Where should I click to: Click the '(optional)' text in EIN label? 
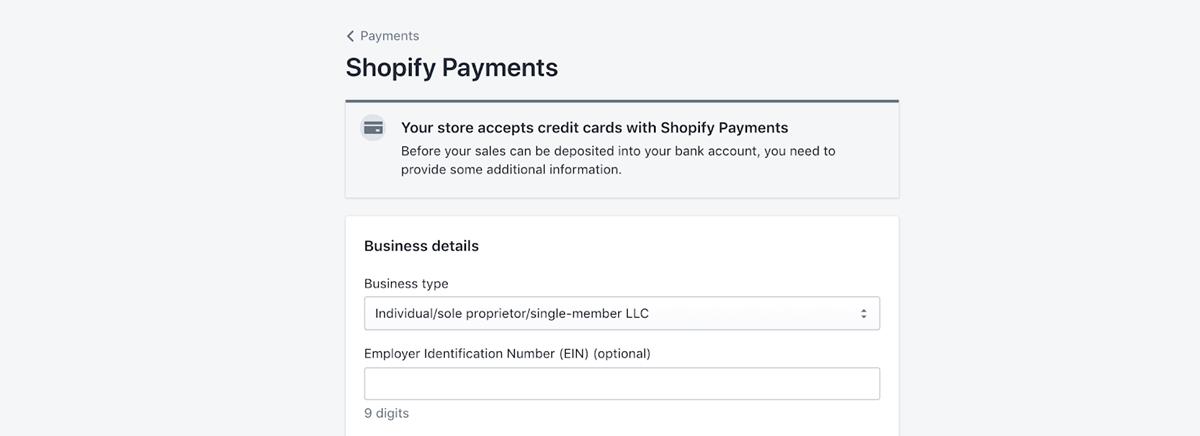click(x=622, y=354)
